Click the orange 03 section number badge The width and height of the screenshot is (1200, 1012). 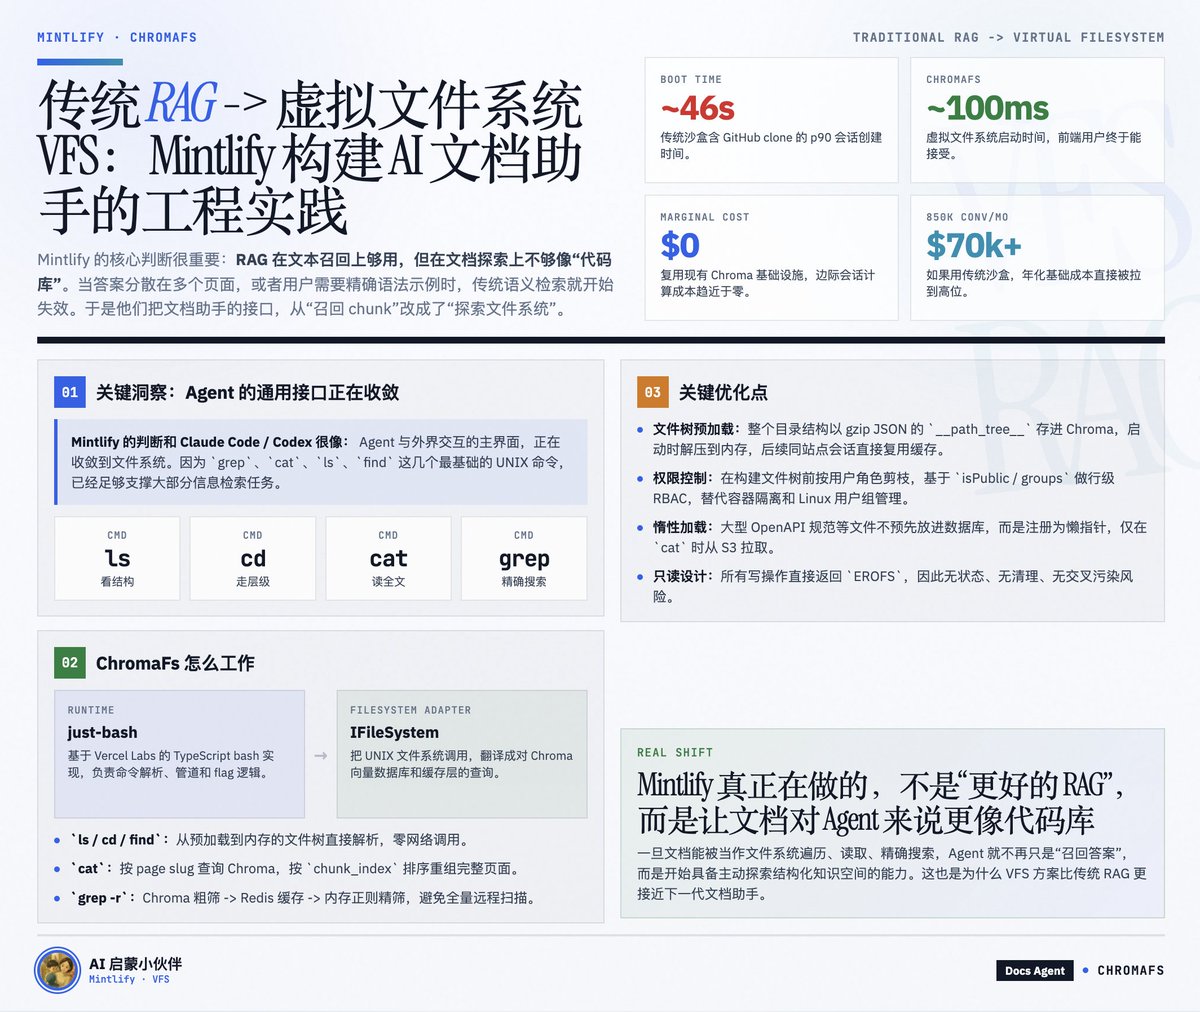pyautogui.click(x=653, y=392)
